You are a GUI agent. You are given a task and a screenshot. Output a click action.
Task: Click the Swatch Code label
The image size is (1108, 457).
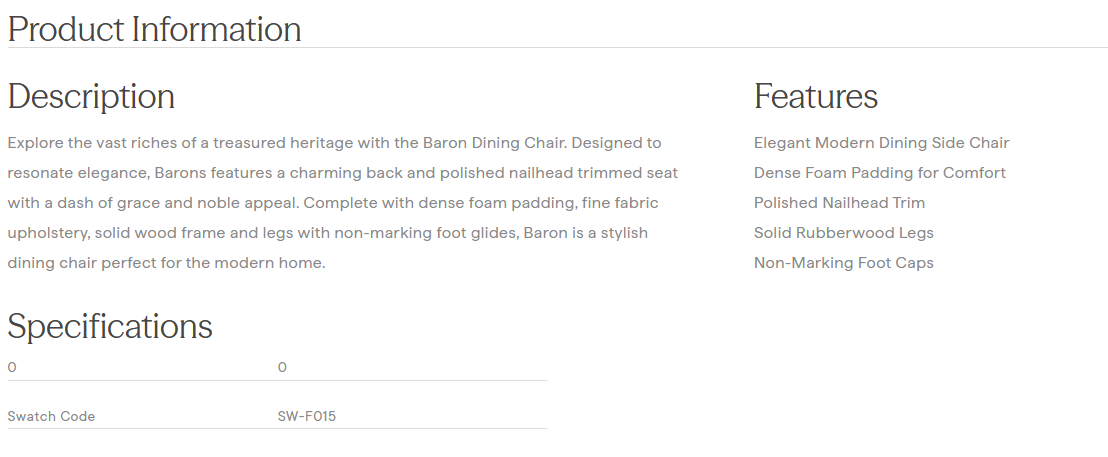point(51,416)
